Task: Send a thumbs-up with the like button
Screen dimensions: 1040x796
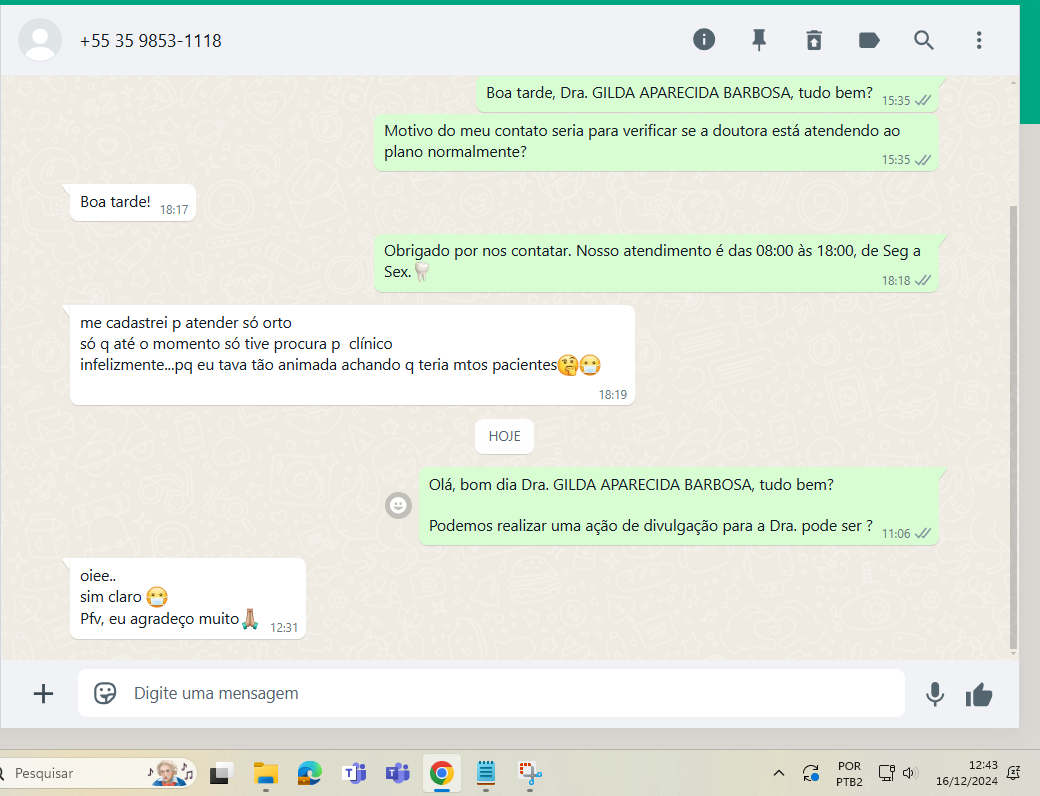Action: [x=979, y=695]
